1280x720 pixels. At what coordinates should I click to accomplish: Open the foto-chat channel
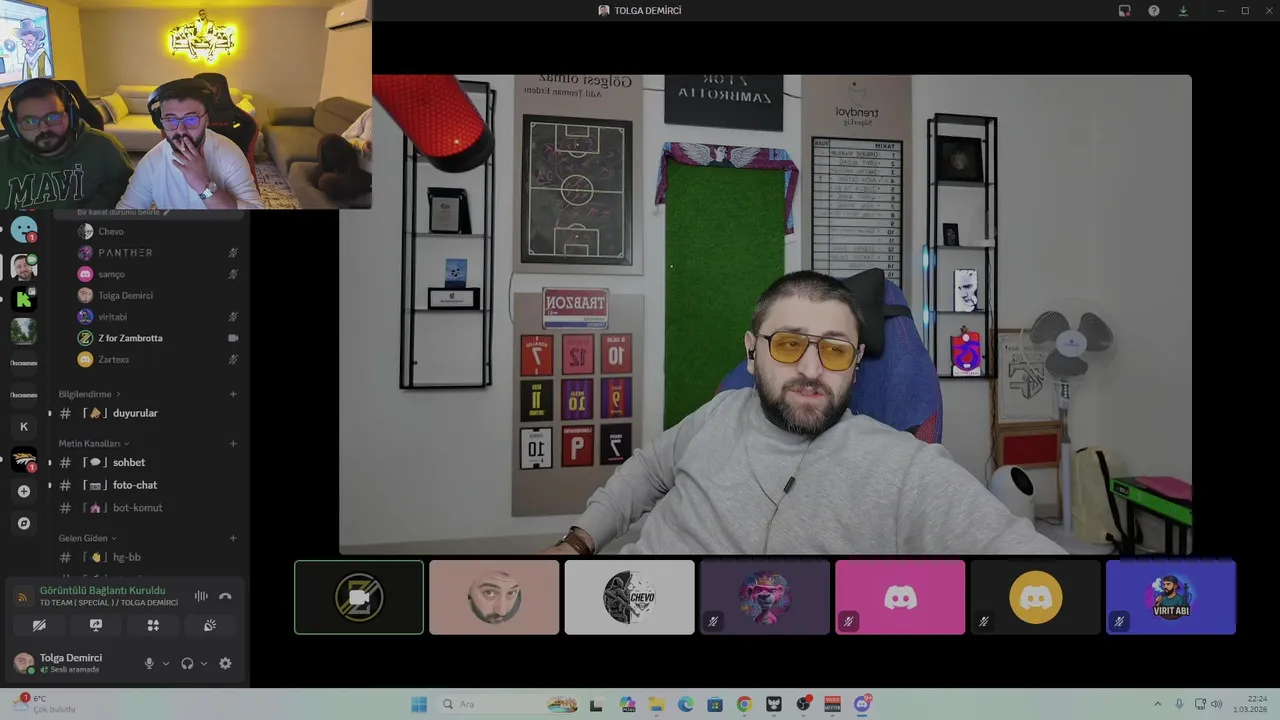coord(145,485)
